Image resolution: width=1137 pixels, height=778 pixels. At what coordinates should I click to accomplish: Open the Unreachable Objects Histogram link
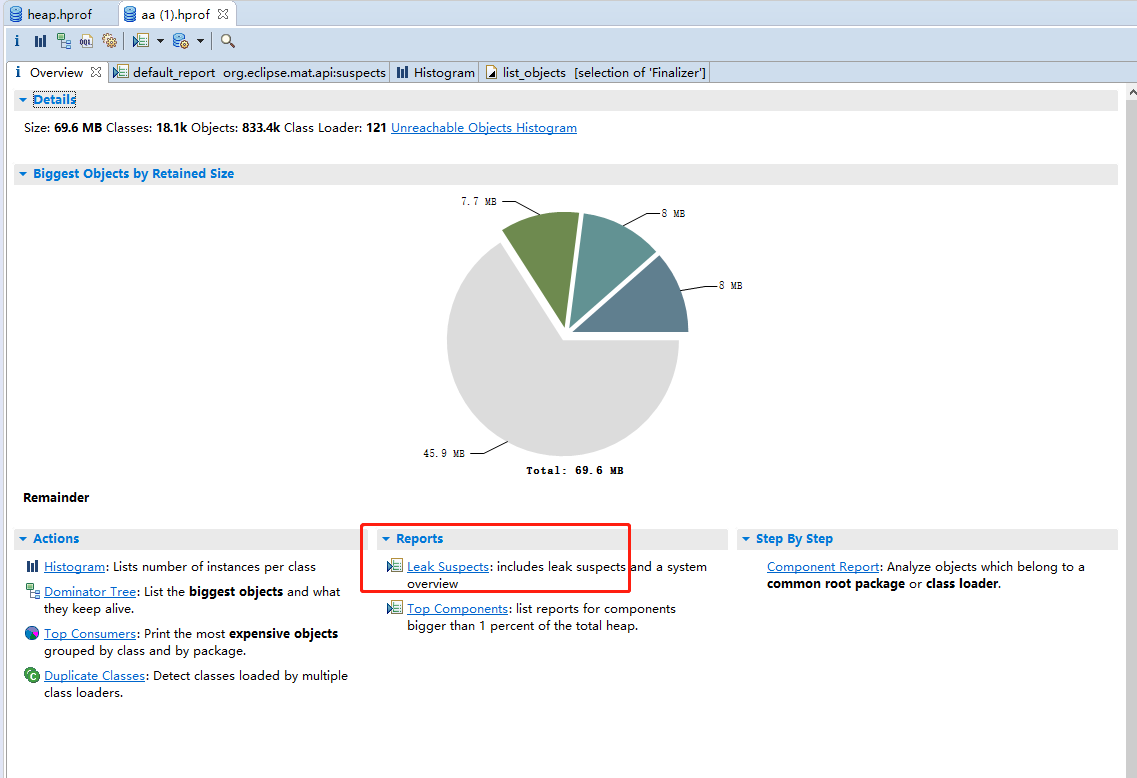[484, 128]
